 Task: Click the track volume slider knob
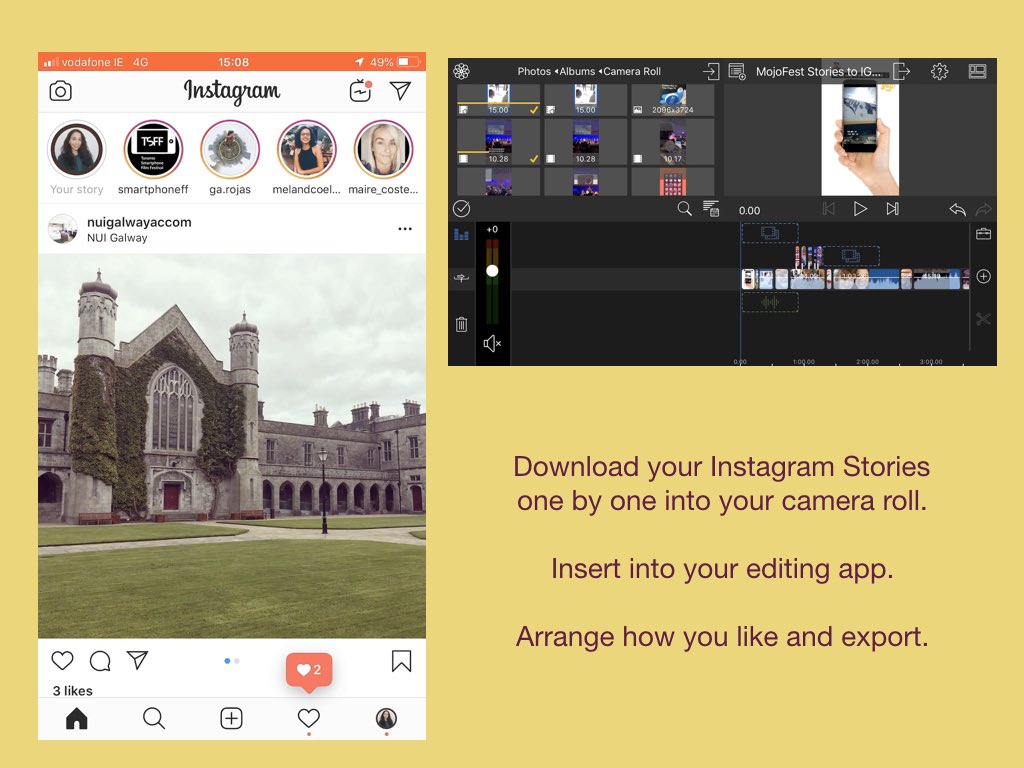point(492,270)
